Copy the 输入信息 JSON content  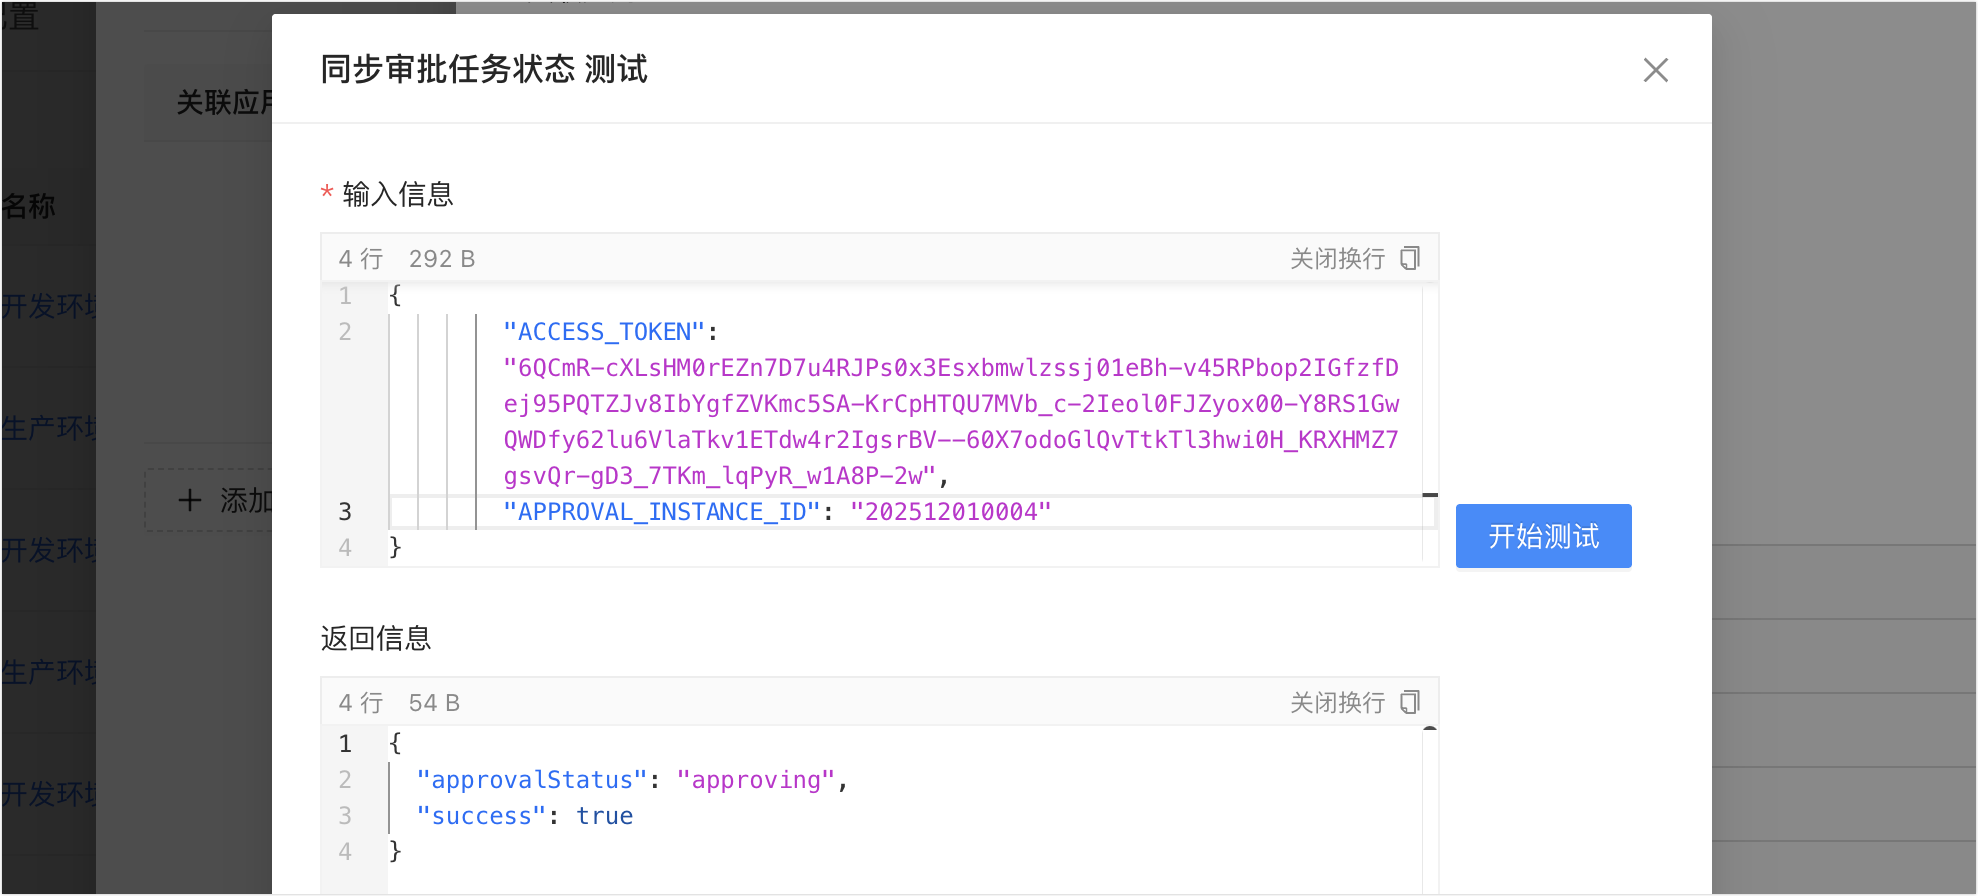1410,259
